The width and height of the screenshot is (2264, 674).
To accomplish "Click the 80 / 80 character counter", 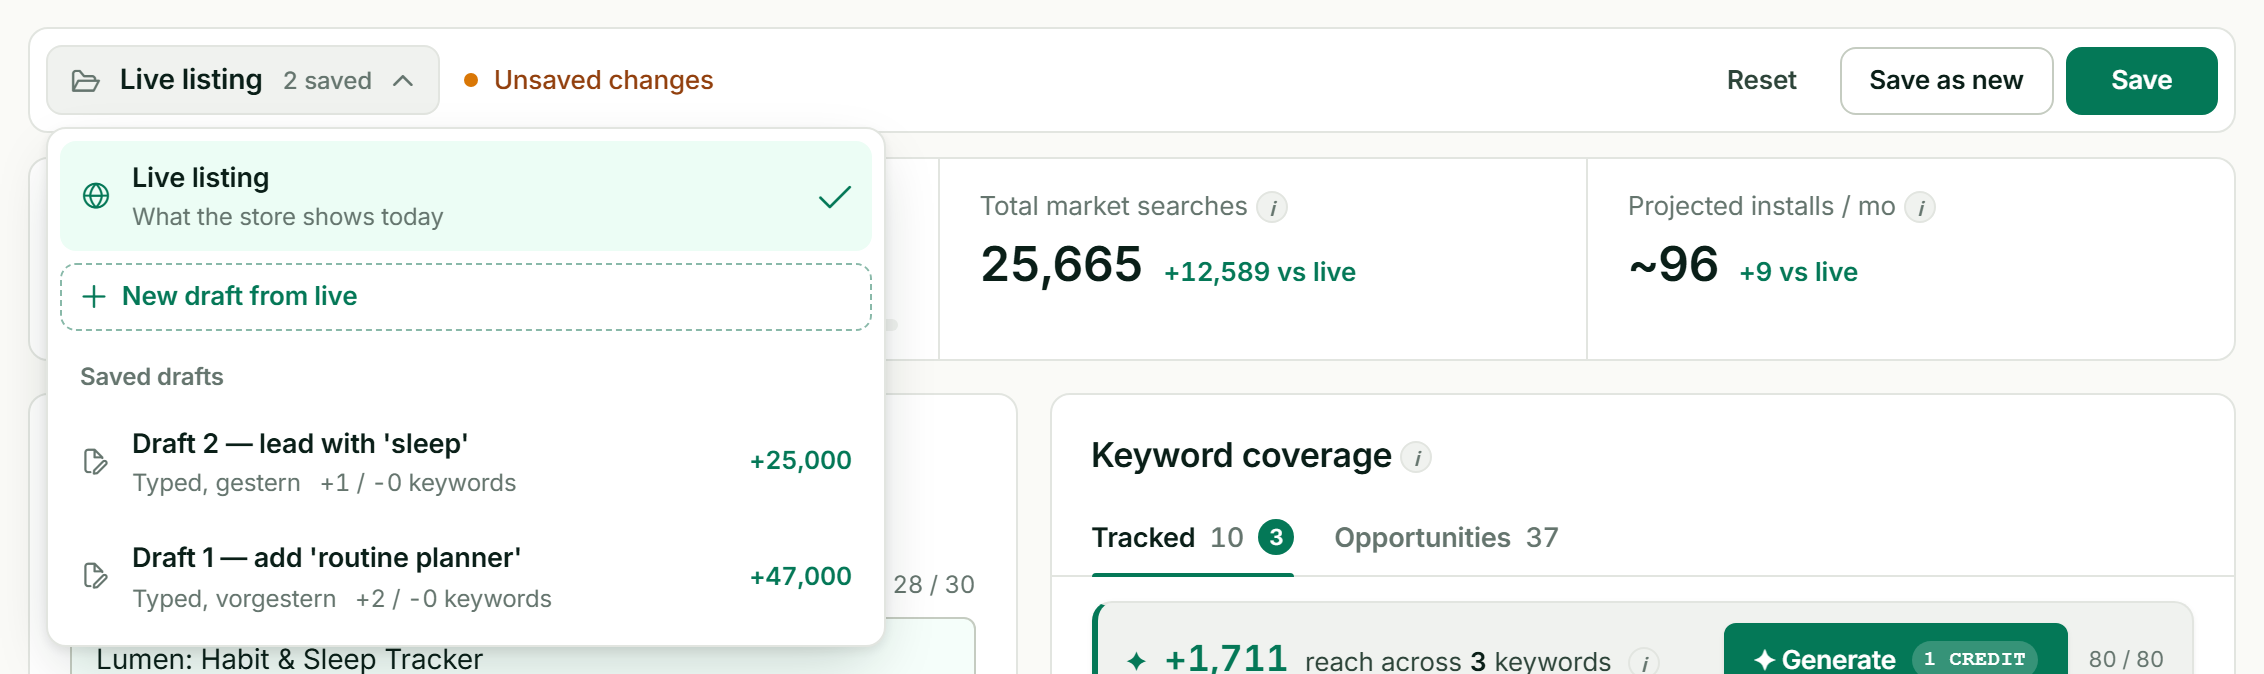I will 2126,659.
